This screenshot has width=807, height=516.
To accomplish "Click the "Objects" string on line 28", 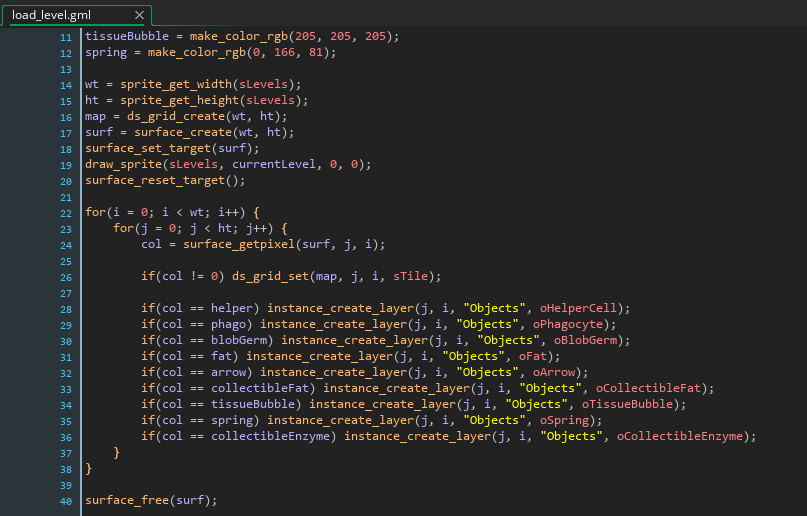I will pyautogui.click(x=494, y=308).
